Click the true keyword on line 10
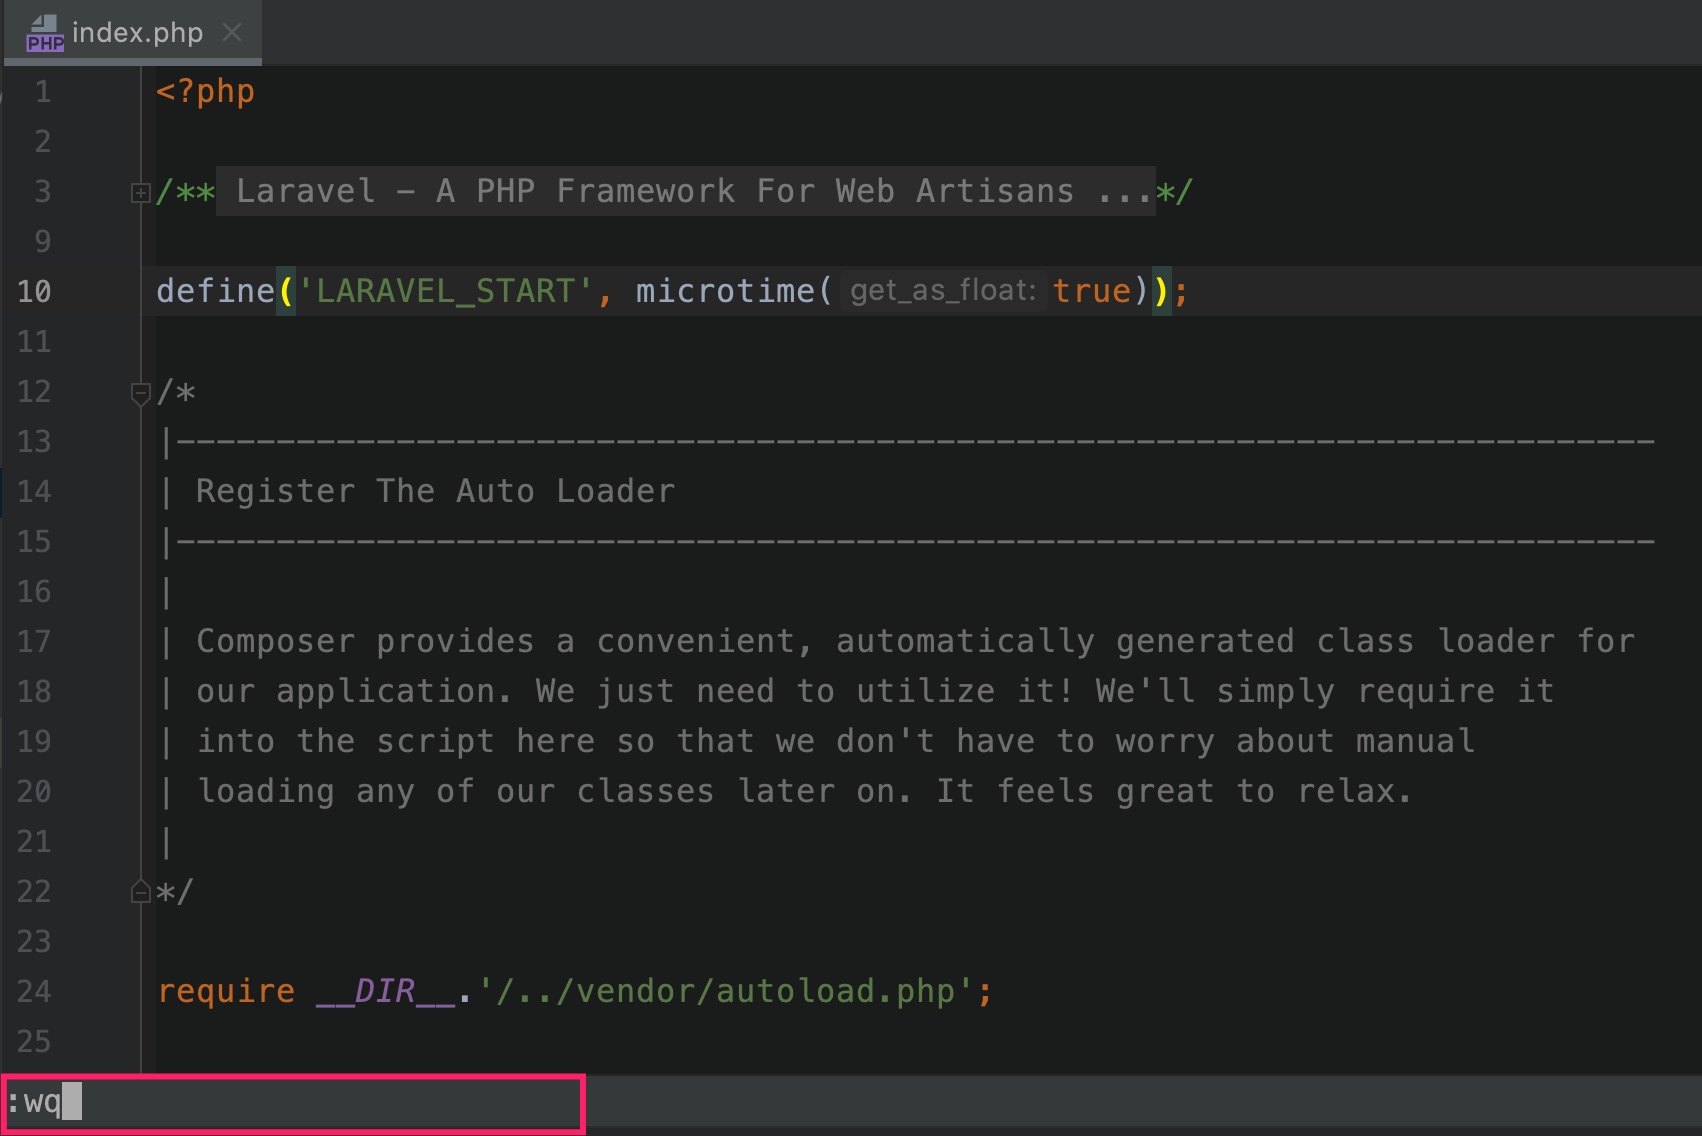 pos(1092,291)
